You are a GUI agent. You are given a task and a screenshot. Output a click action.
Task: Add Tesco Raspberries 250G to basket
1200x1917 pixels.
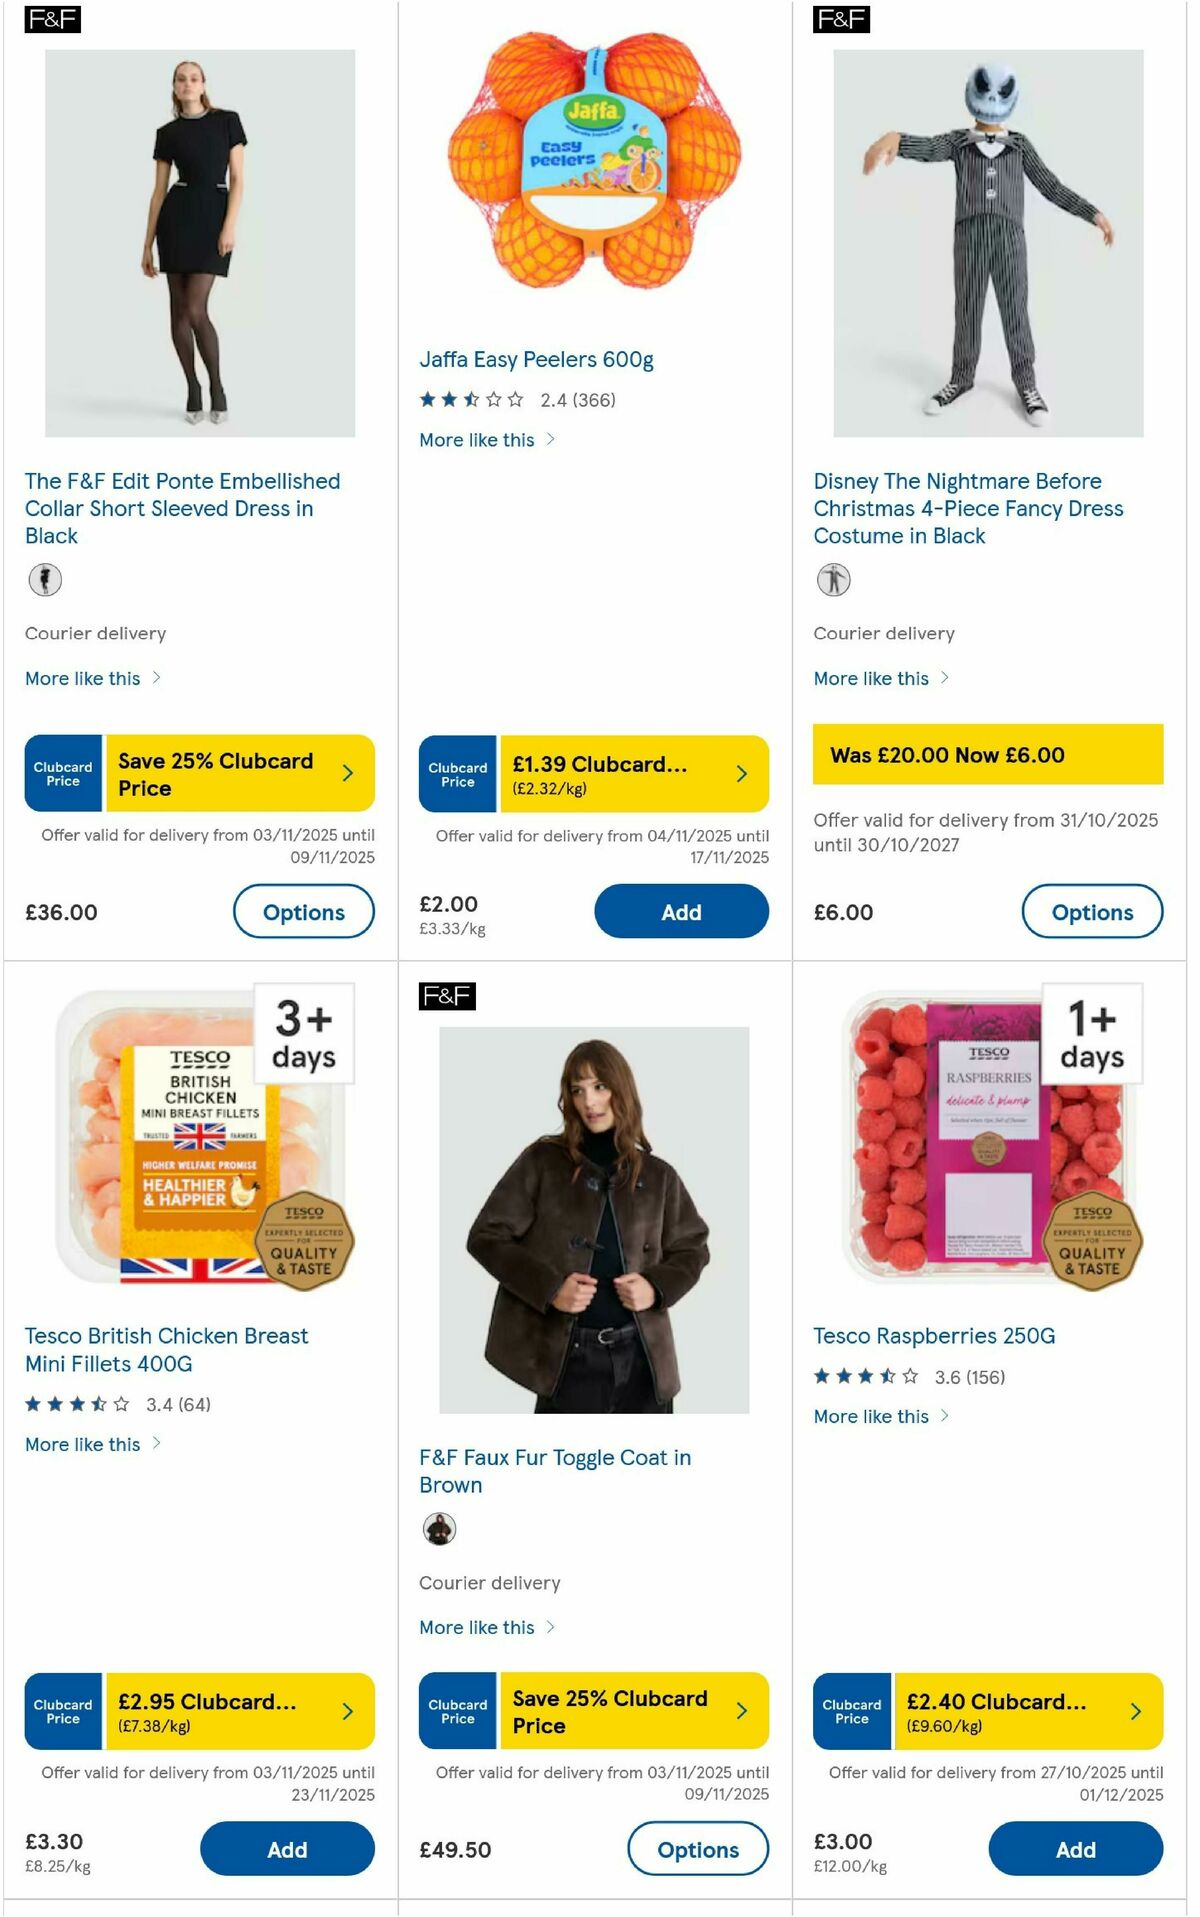1075,1849
